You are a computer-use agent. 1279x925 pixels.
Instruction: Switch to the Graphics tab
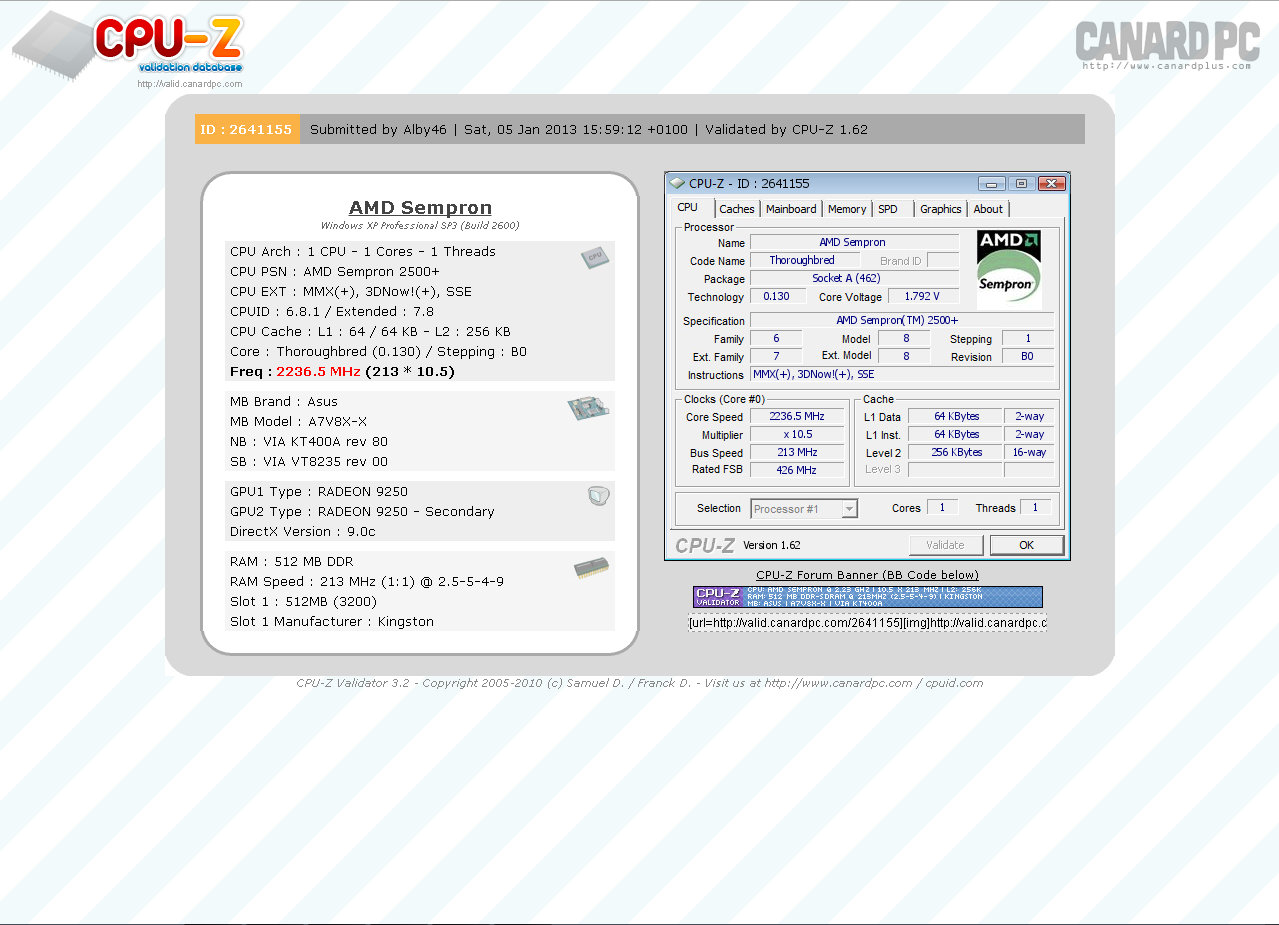pos(941,209)
